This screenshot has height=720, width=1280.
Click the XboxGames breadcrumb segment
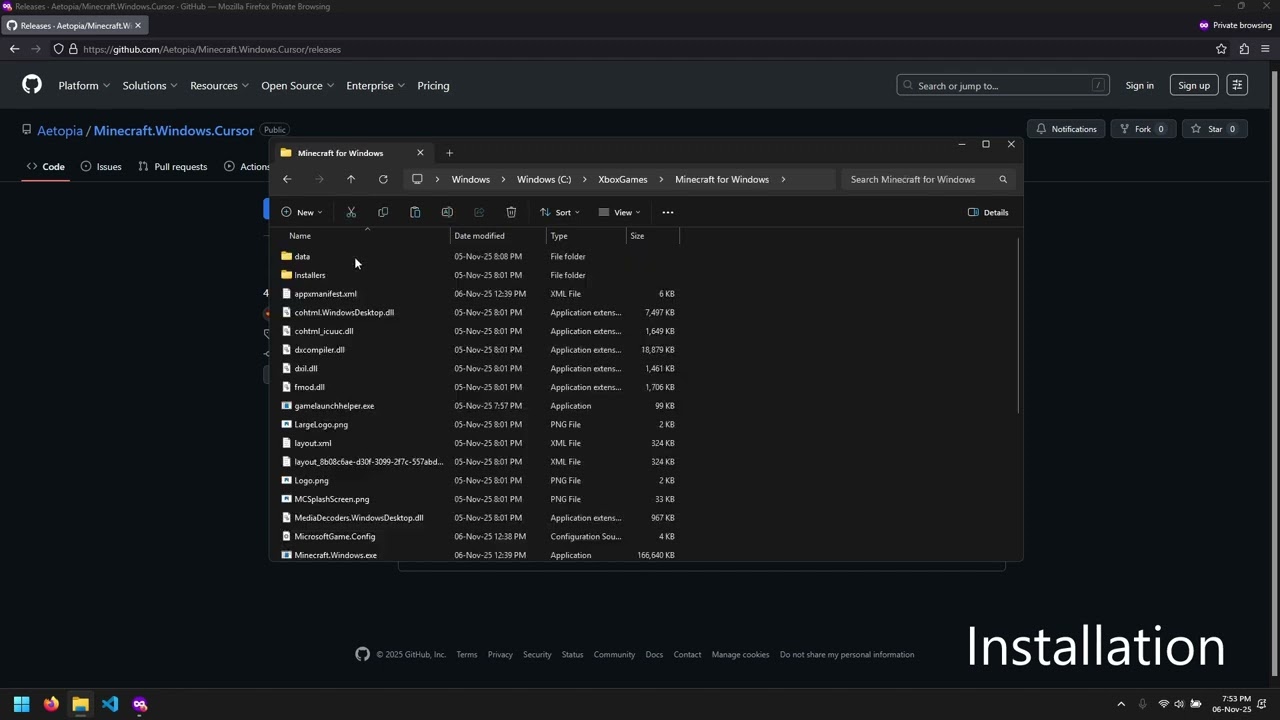pyautogui.click(x=623, y=179)
